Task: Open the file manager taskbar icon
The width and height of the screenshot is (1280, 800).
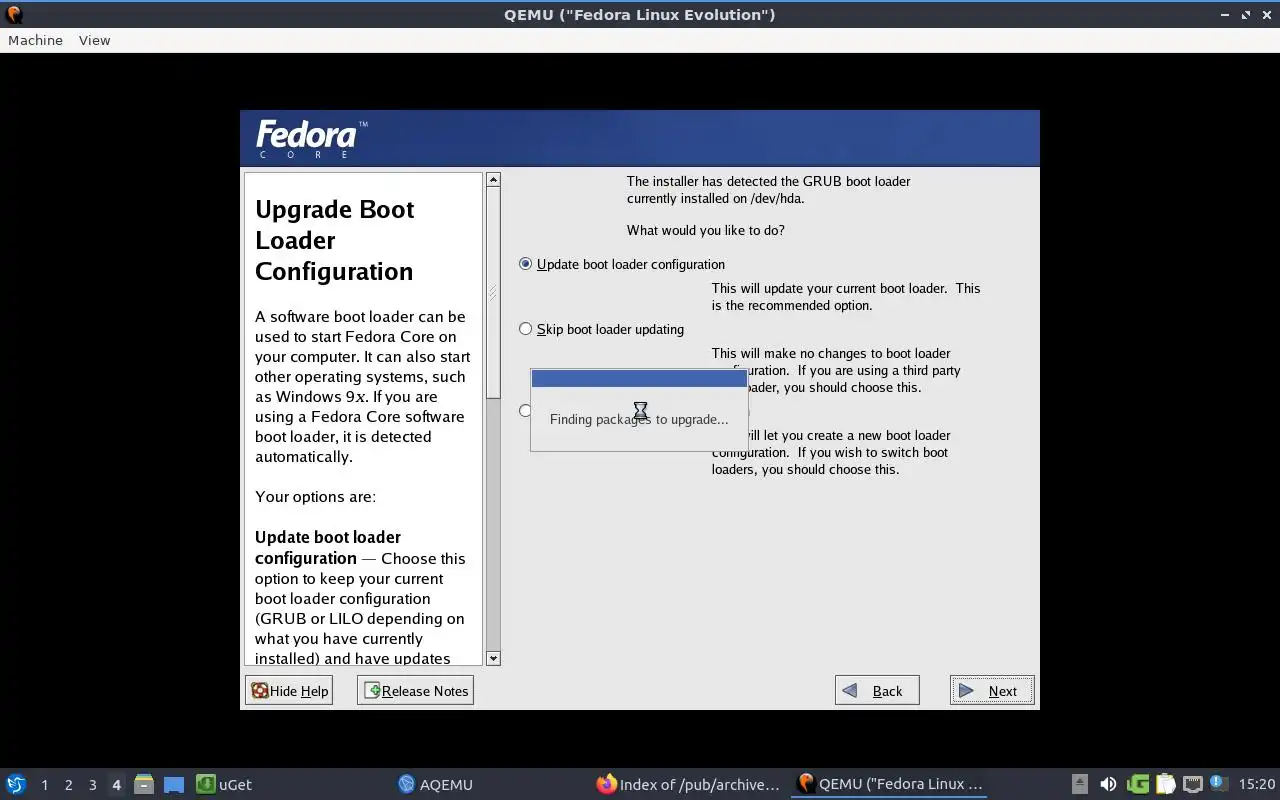Action: pos(144,785)
